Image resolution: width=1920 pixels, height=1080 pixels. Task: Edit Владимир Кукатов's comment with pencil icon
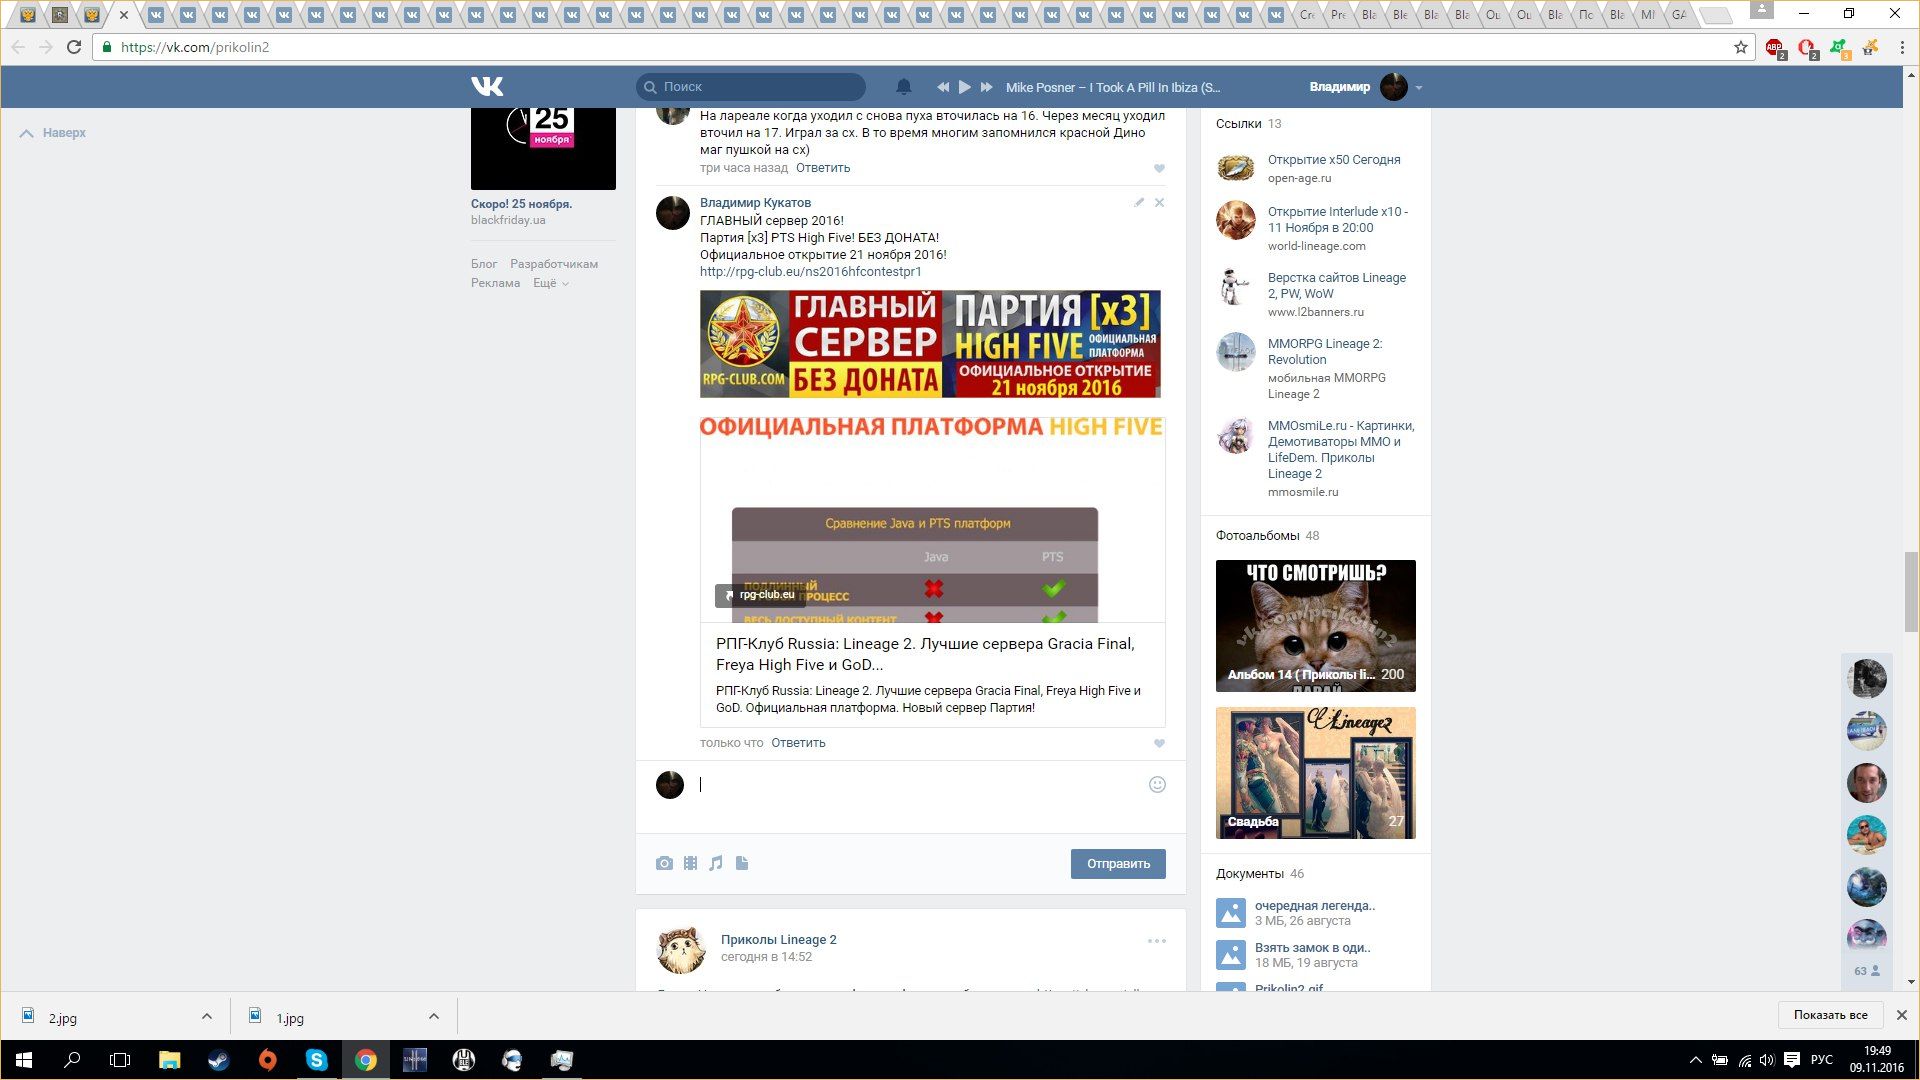coord(1138,203)
